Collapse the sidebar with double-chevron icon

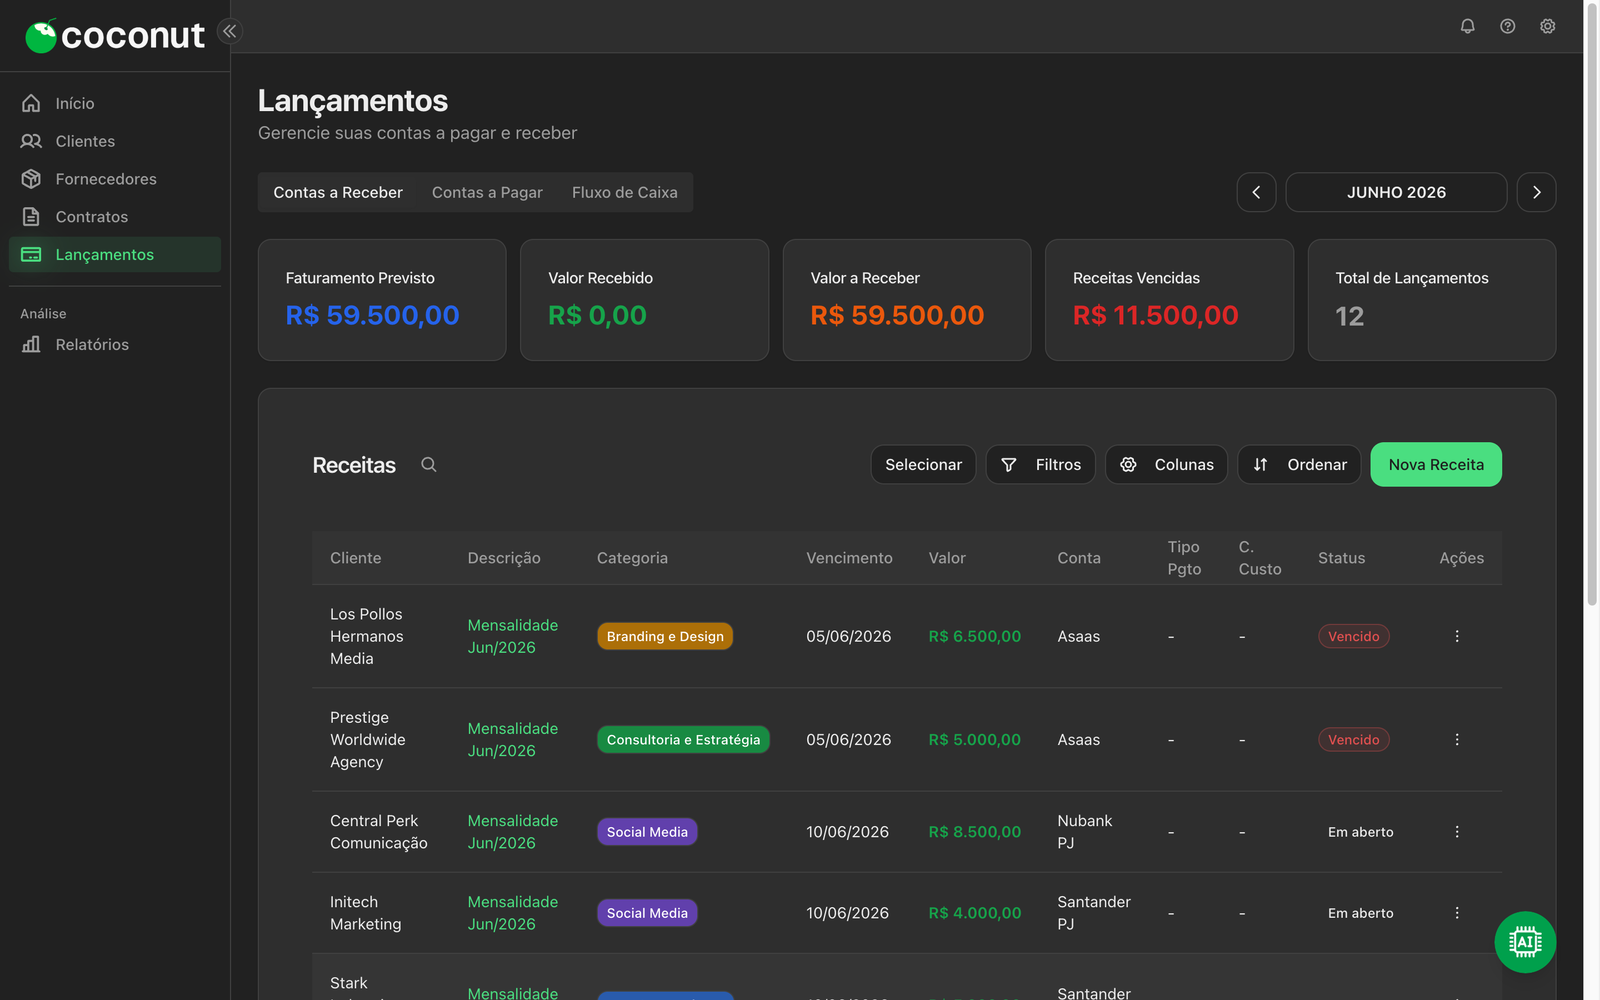tap(230, 31)
